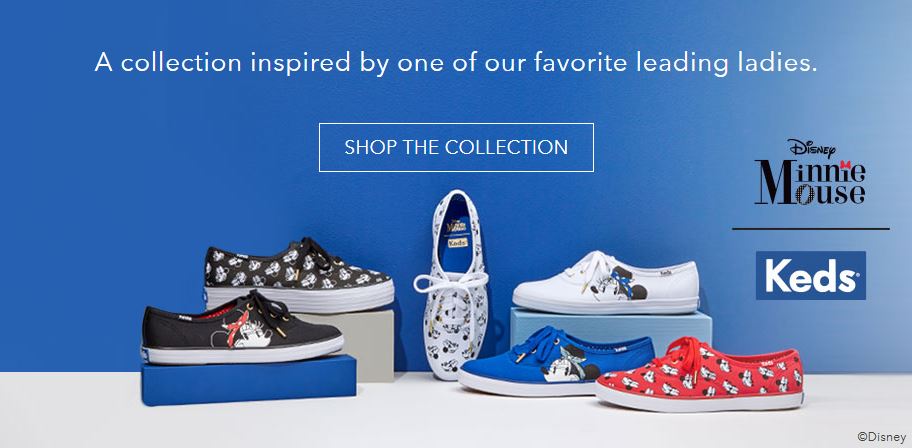
Task: Click the ©Disney copyright text
Action: tap(881, 436)
